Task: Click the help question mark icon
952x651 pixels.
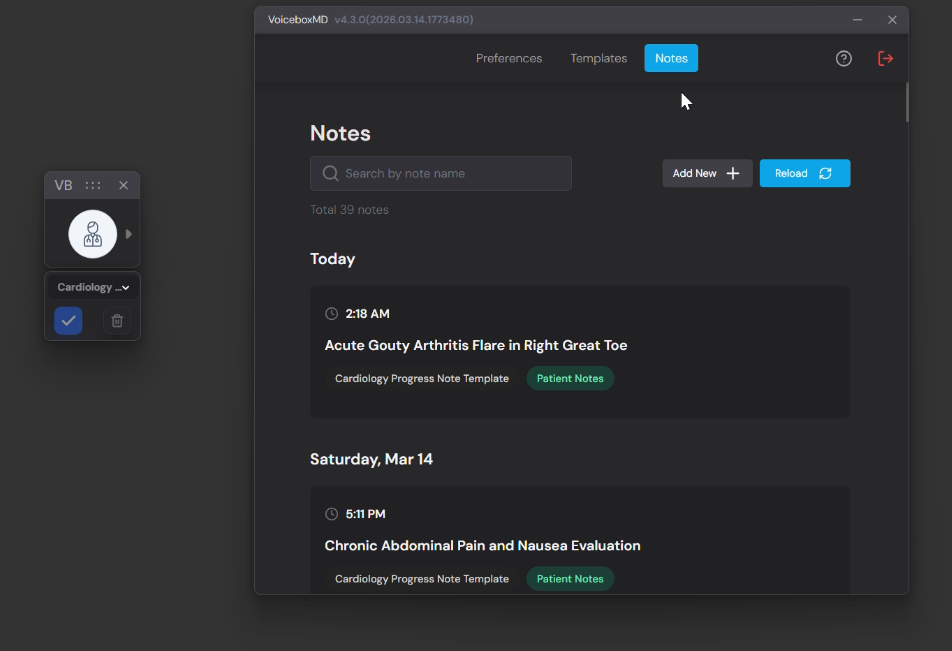Action: coord(844,59)
